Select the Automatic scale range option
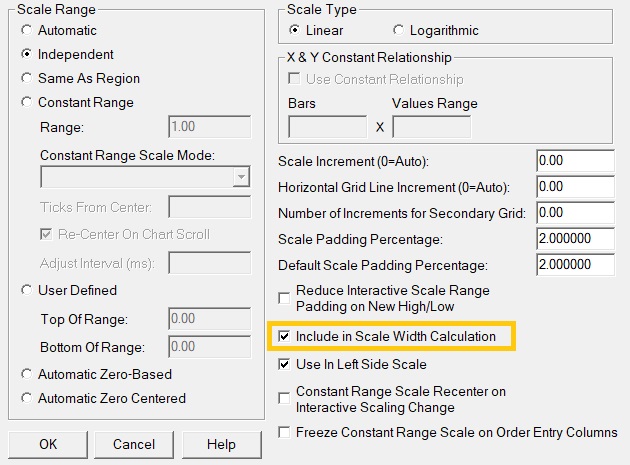 27,31
